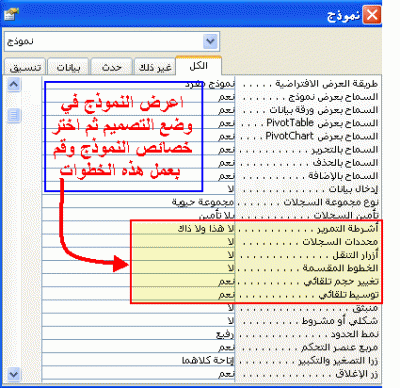This screenshot has height=388, width=400.
Task: Click the scrollbar up arrow
Action: (x=14, y=84)
